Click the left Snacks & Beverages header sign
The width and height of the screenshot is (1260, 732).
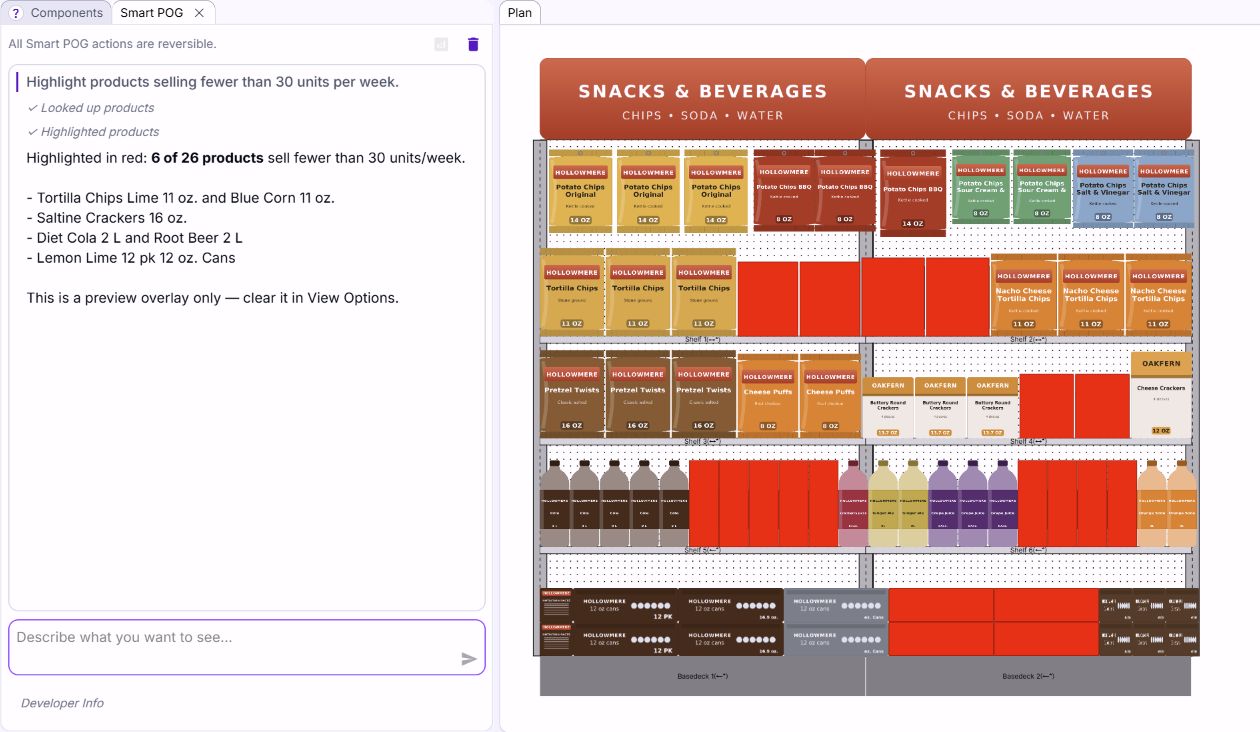click(702, 99)
